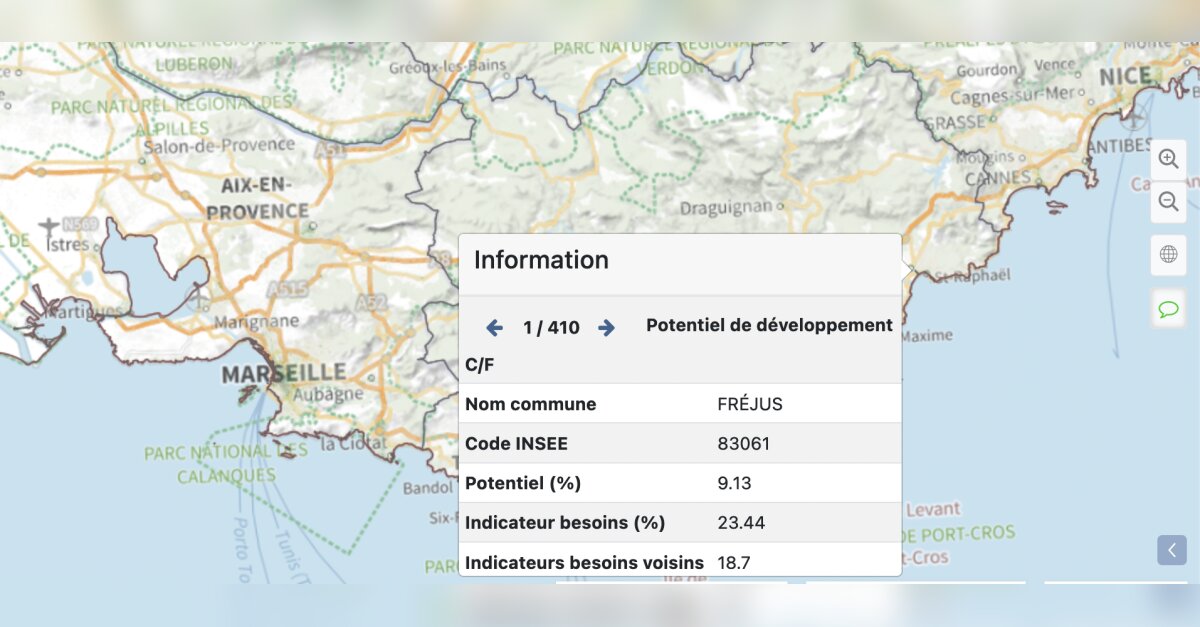Click the record counter showing 1 / 410

click(549, 327)
